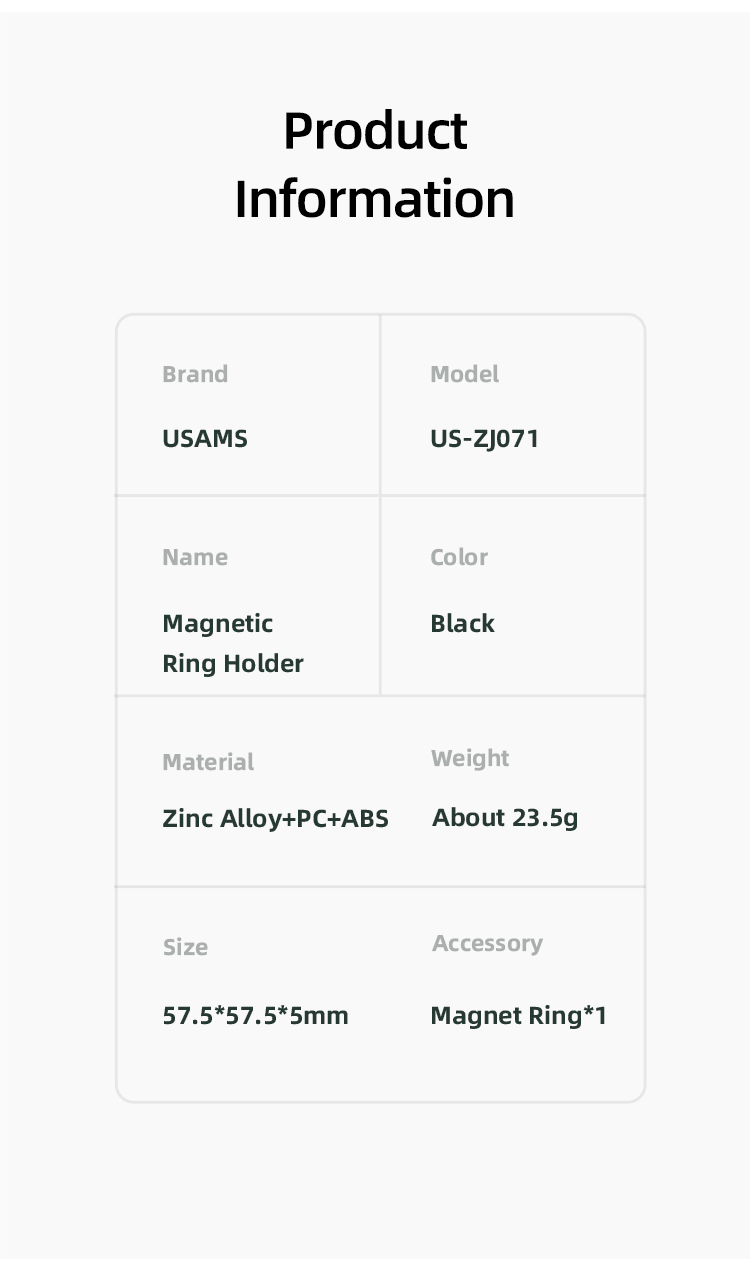The width and height of the screenshot is (750, 1261).
Task: Click the Zinc Alloy+PC+ABS text
Action: click(275, 818)
